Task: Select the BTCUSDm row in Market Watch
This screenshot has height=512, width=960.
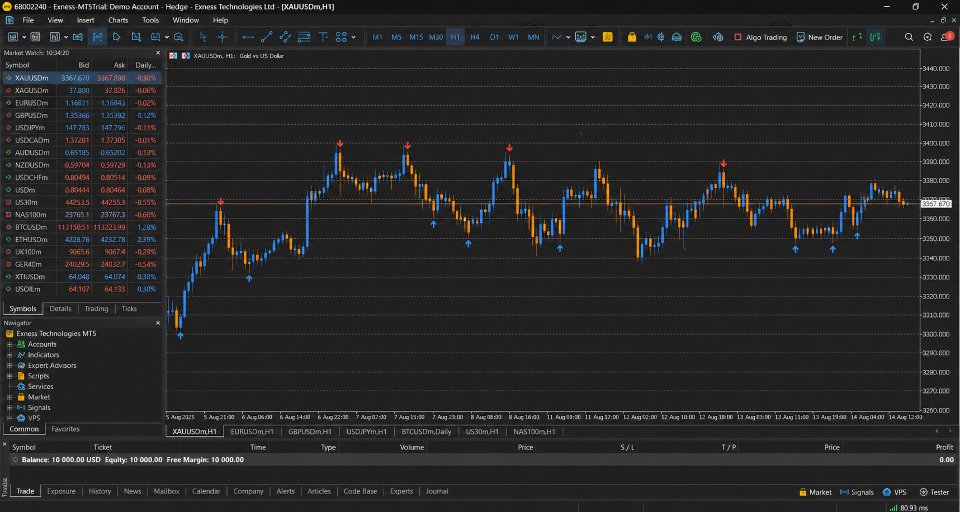Action: coord(82,227)
